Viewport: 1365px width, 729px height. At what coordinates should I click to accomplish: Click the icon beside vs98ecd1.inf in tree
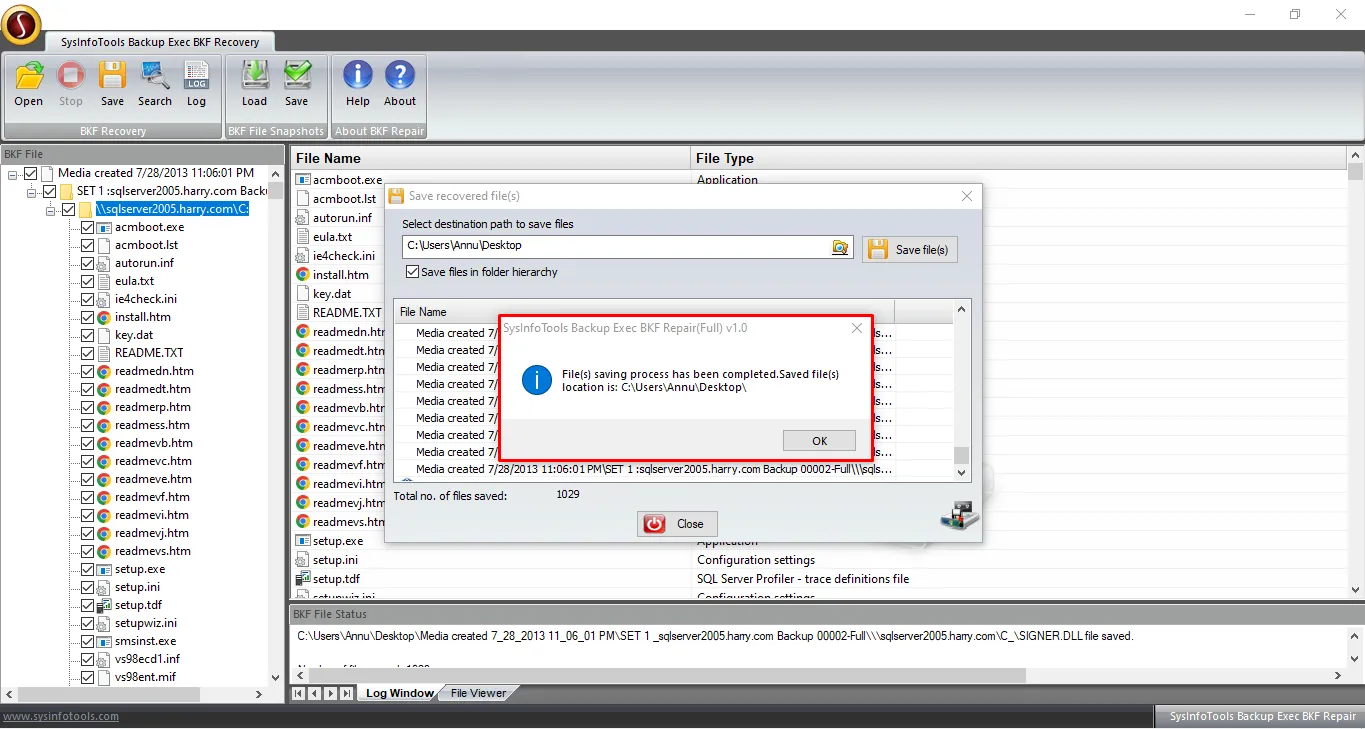(103, 659)
